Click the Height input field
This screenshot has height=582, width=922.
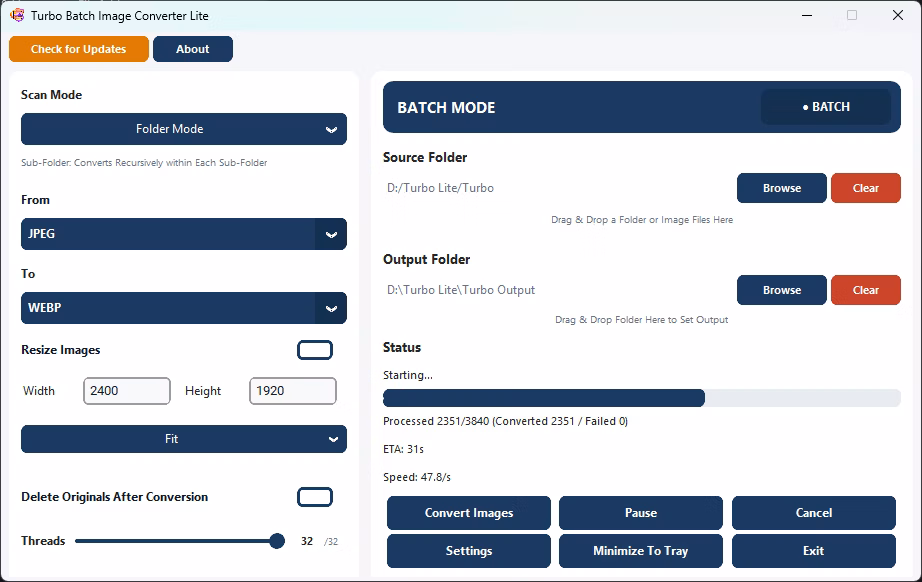293,391
